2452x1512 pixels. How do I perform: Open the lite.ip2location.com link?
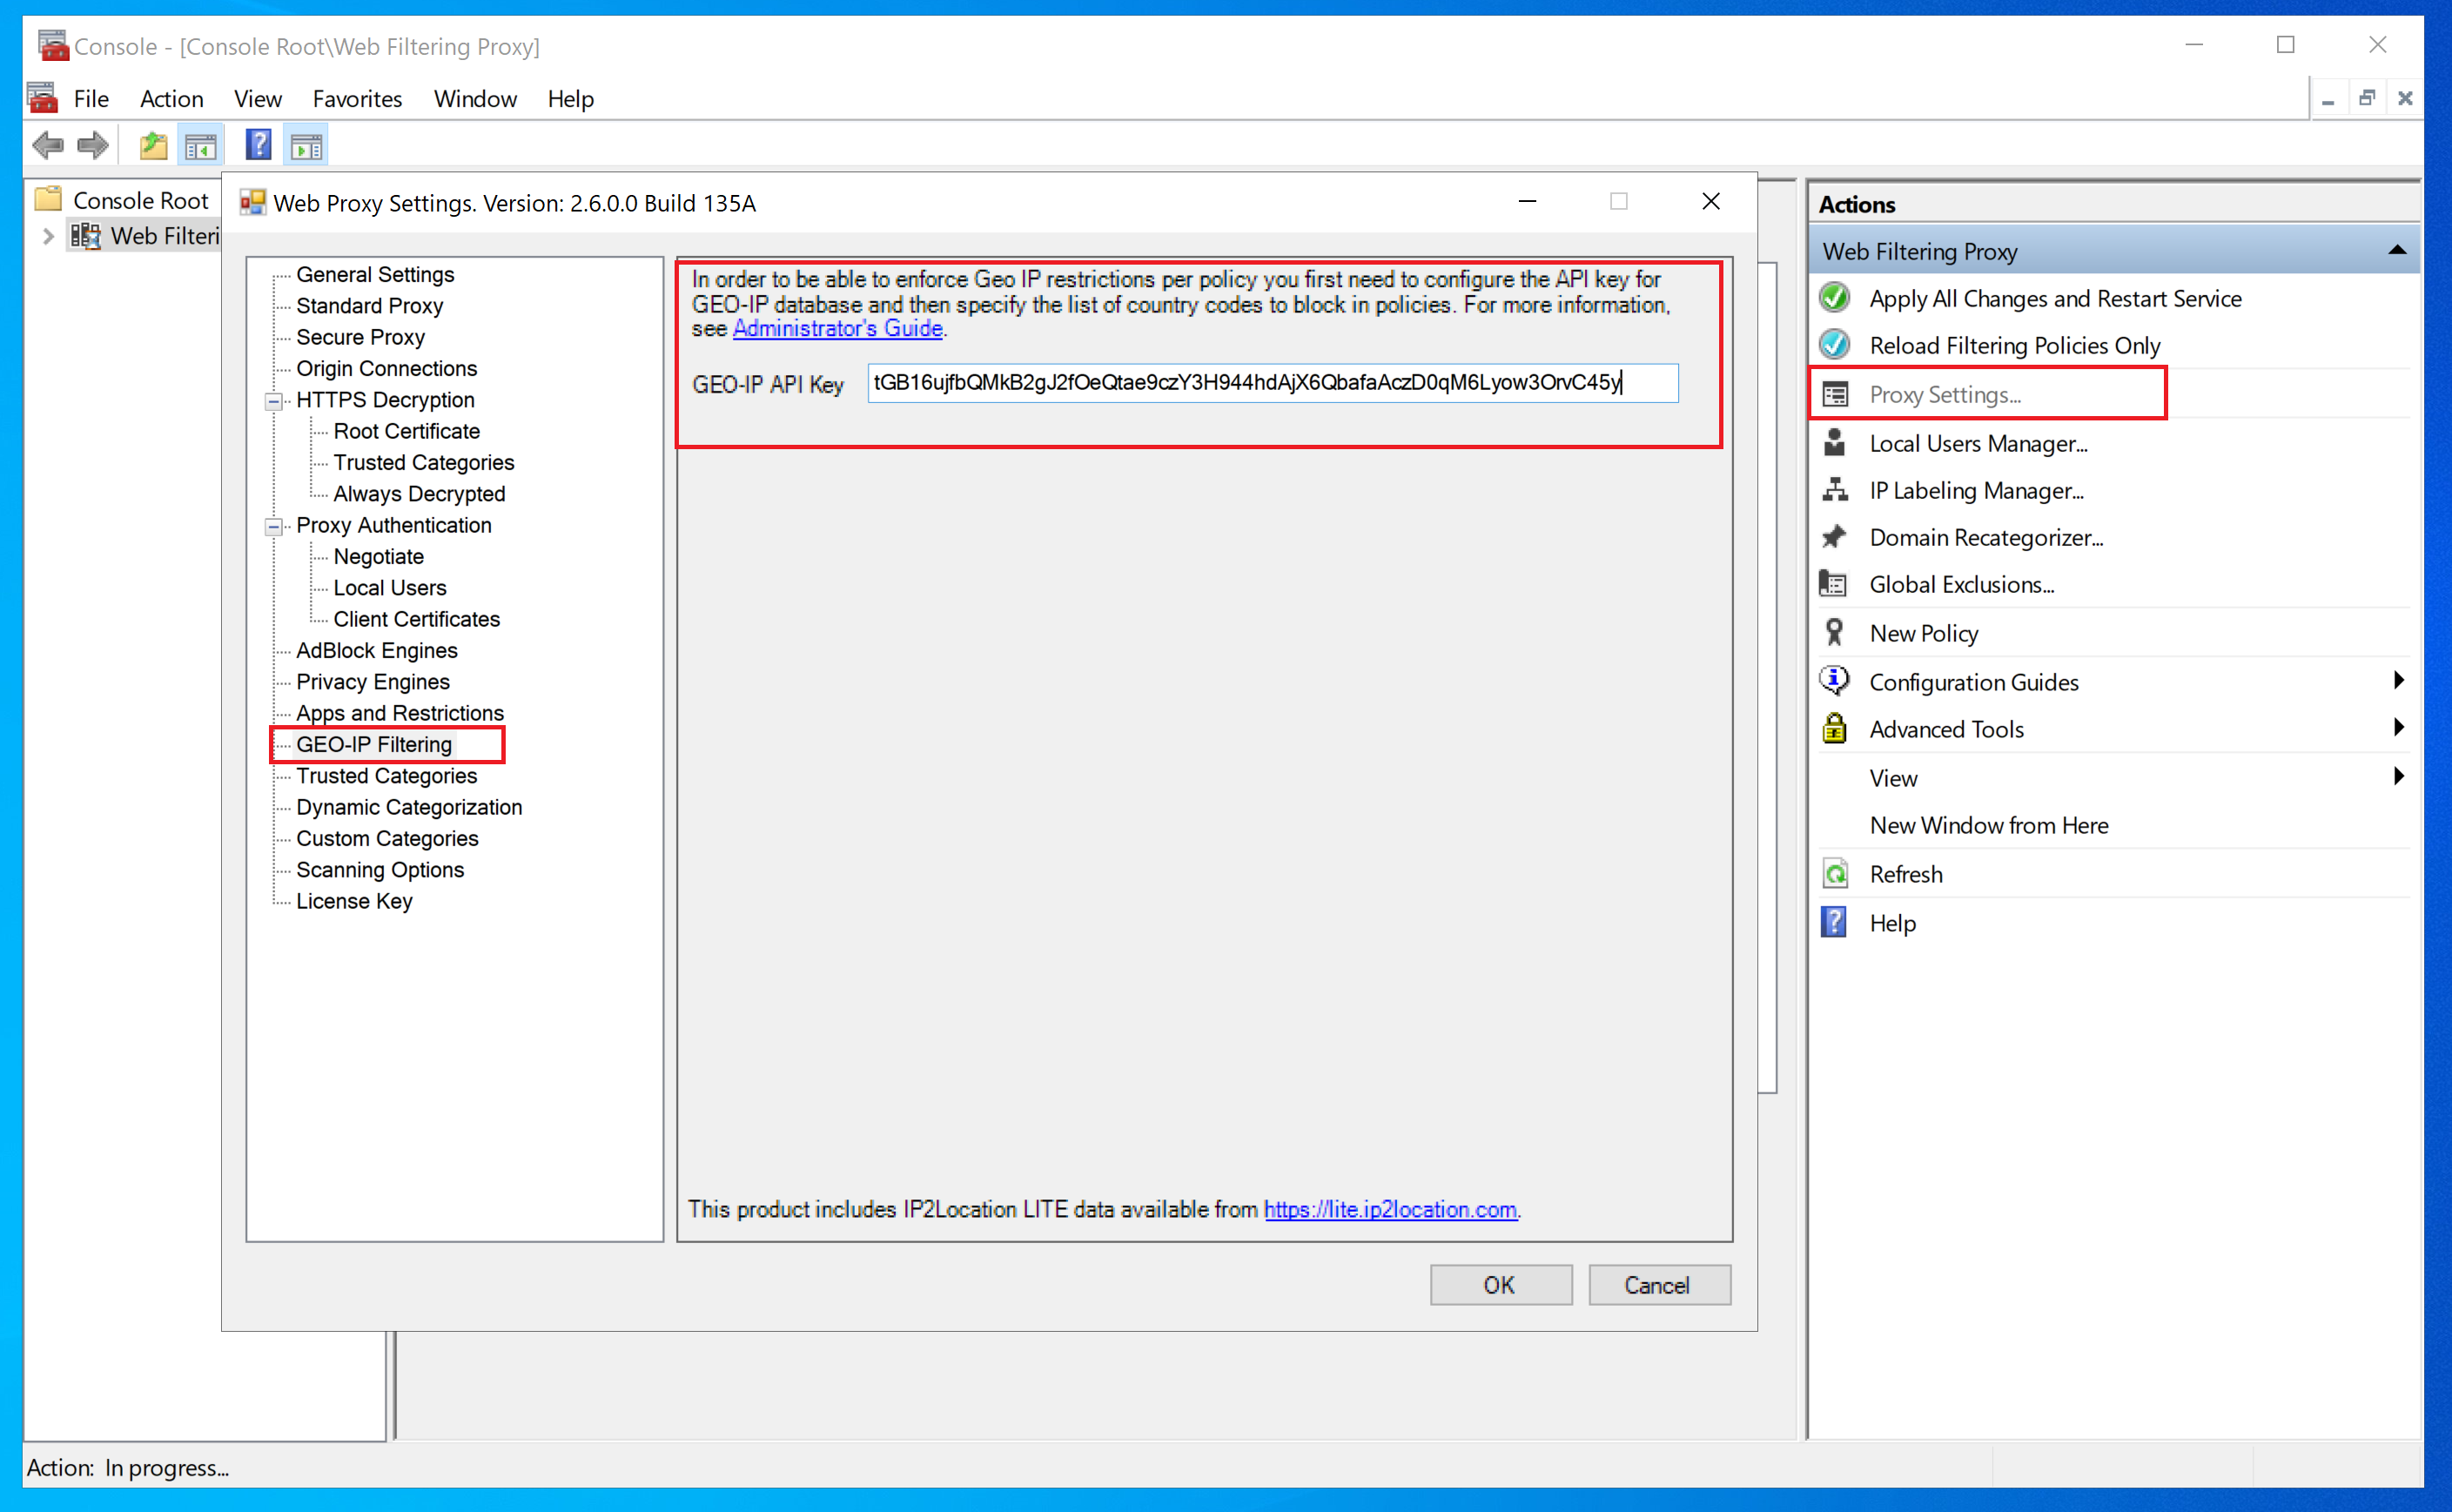tap(1390, 1209)
